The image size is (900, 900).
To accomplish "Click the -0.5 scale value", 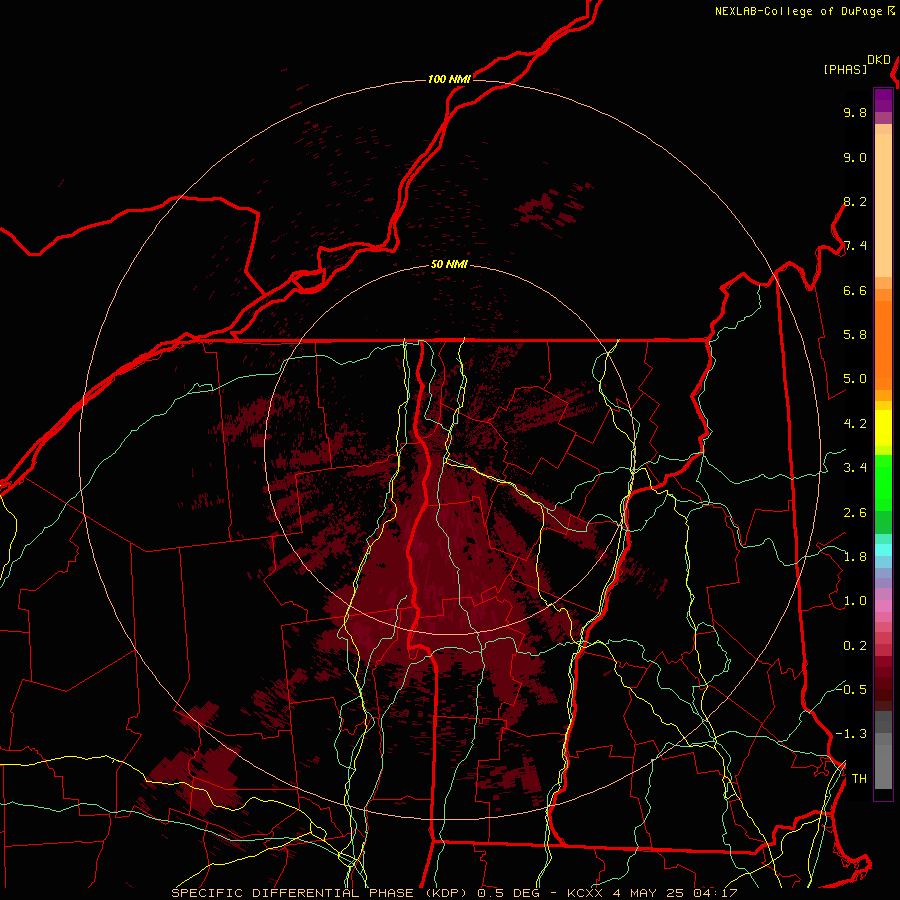I will click(x=851, y=690).
